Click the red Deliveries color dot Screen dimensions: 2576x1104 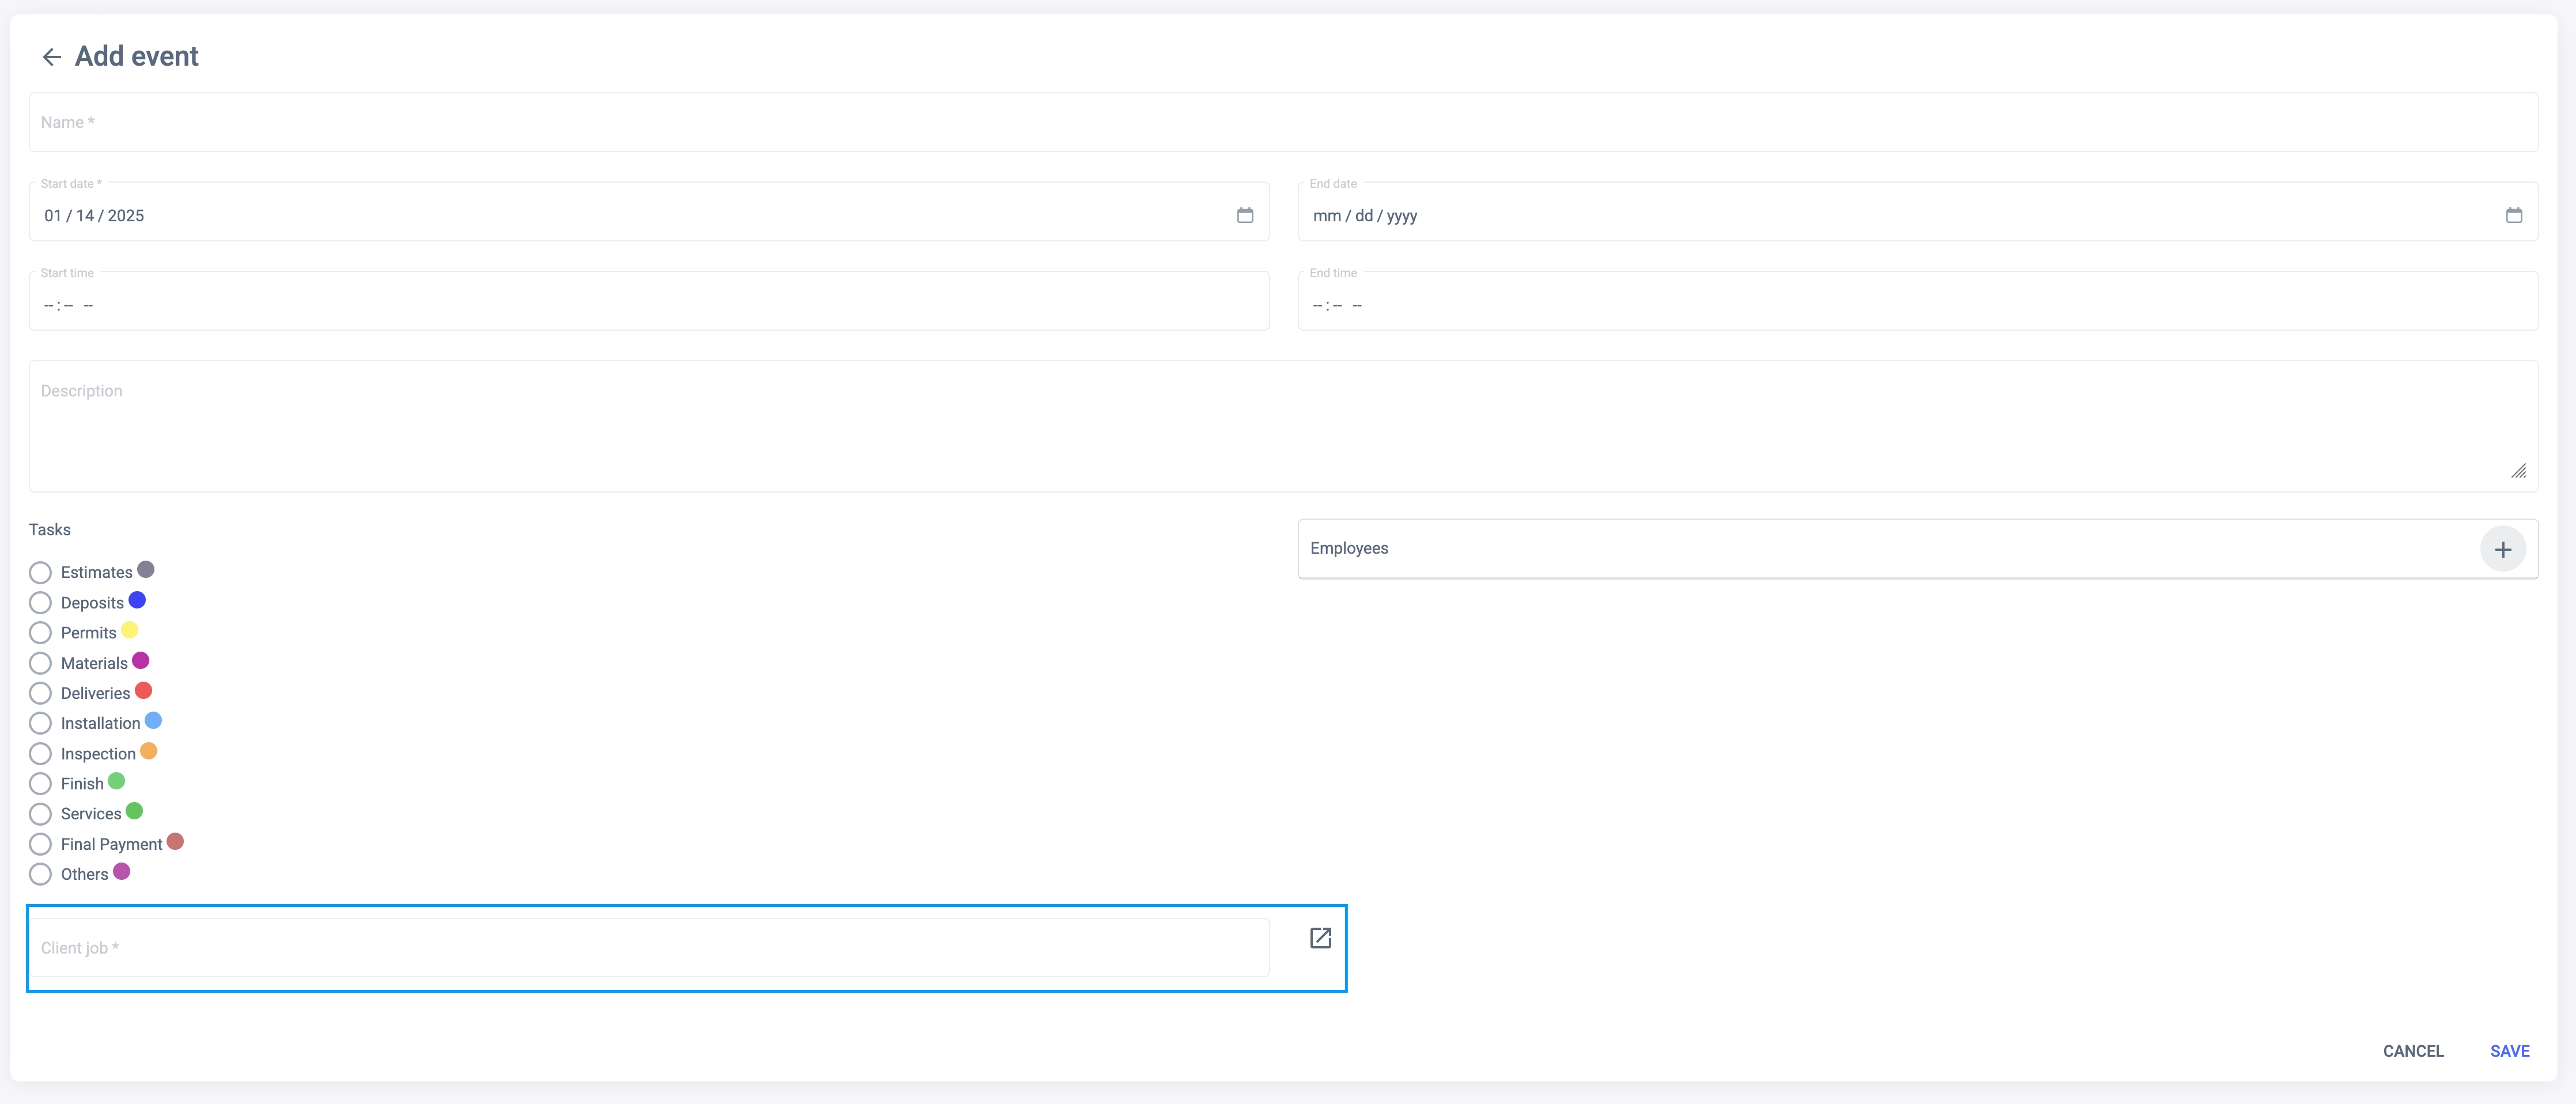point(143,690)
